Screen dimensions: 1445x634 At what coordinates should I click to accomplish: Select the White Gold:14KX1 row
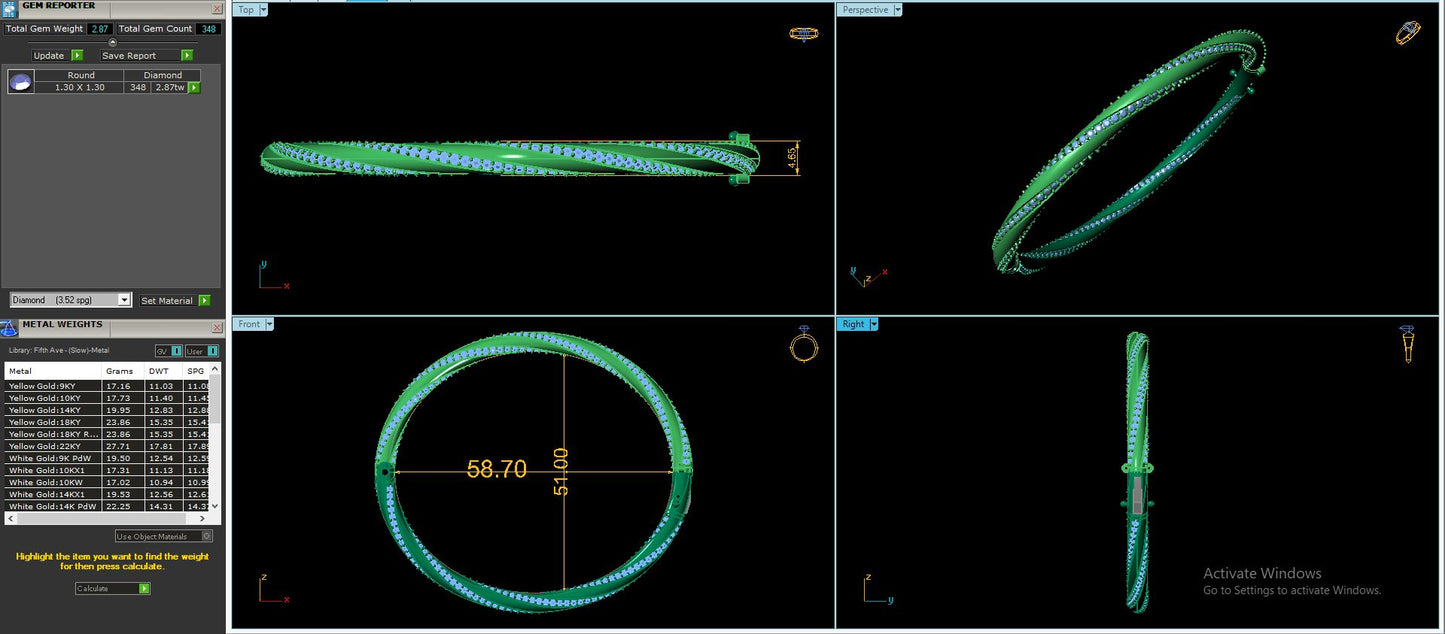[x=108, y=494]
